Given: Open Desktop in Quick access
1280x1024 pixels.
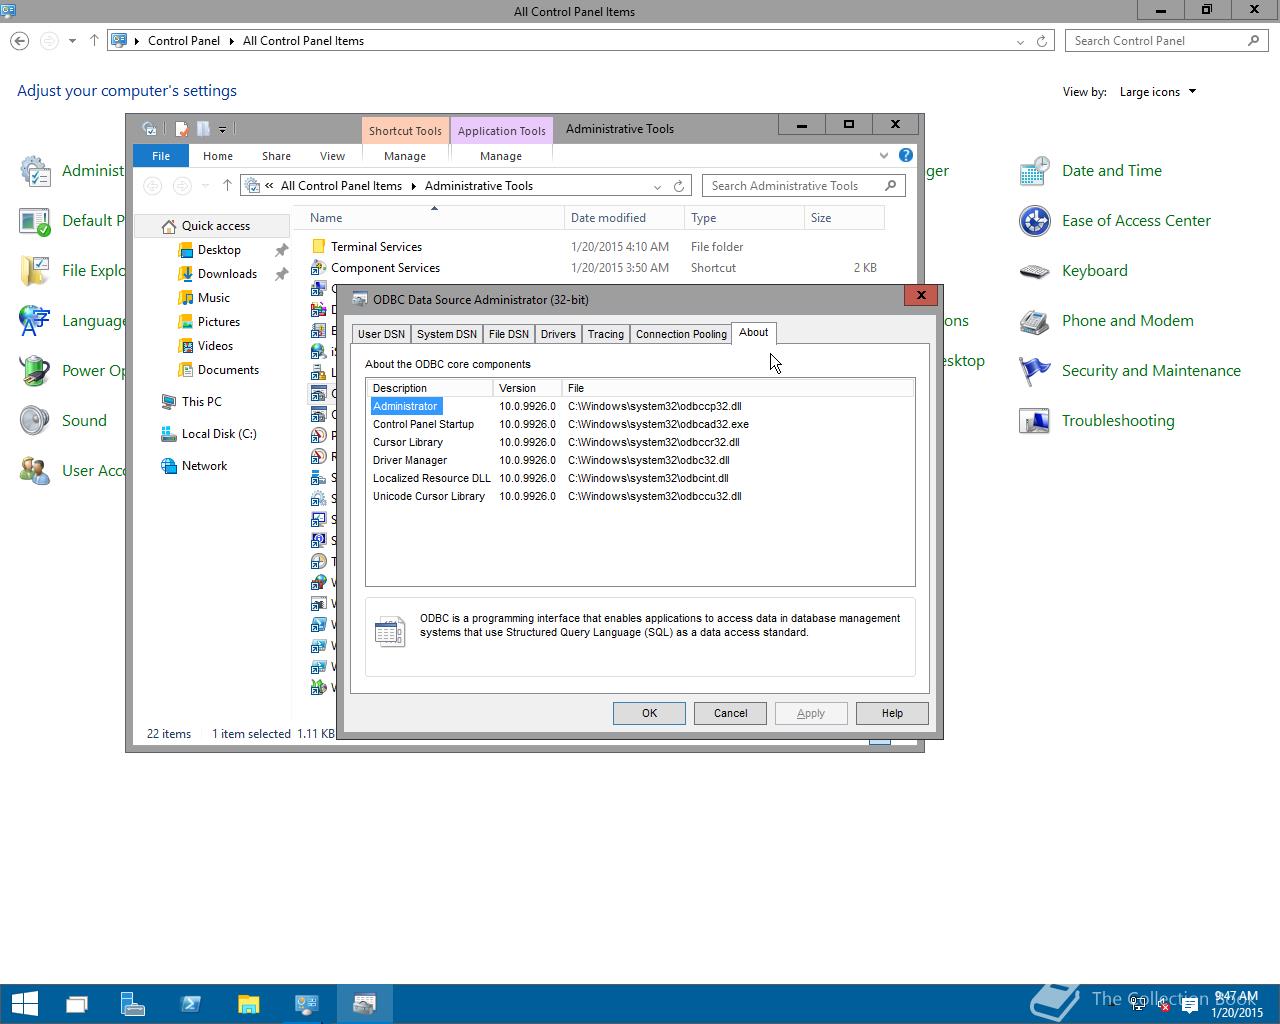Looking at the screenshot, I should 219,250.
